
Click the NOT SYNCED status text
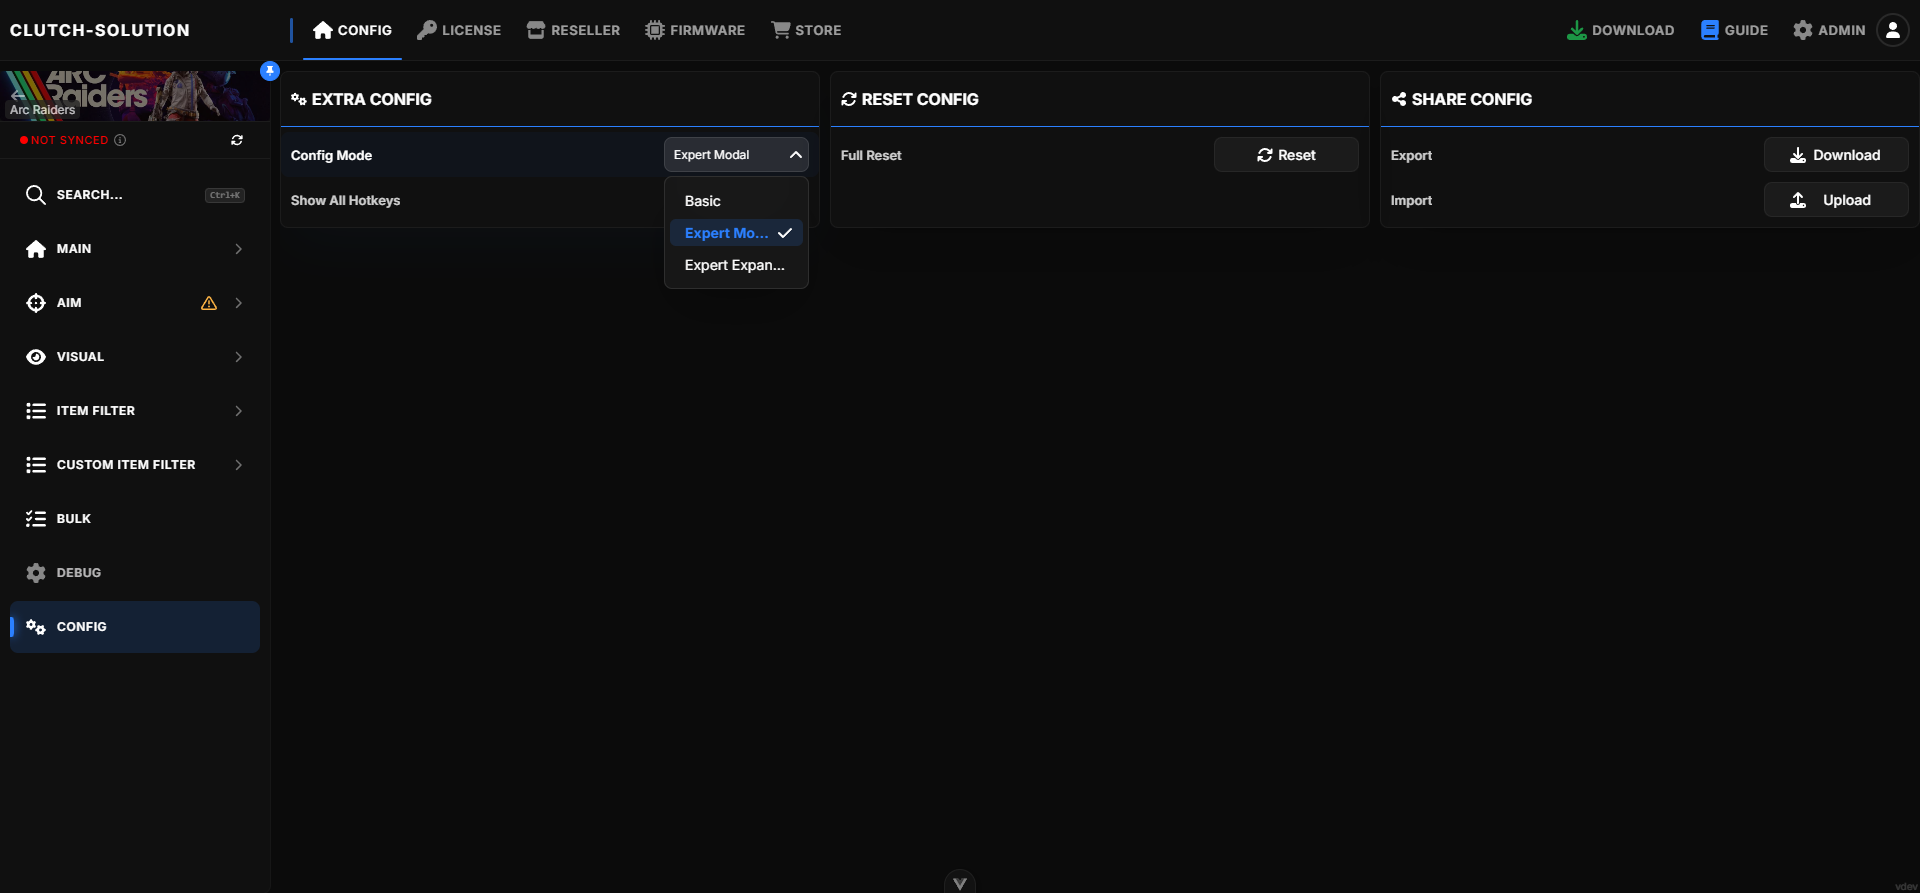coord(69,140)
